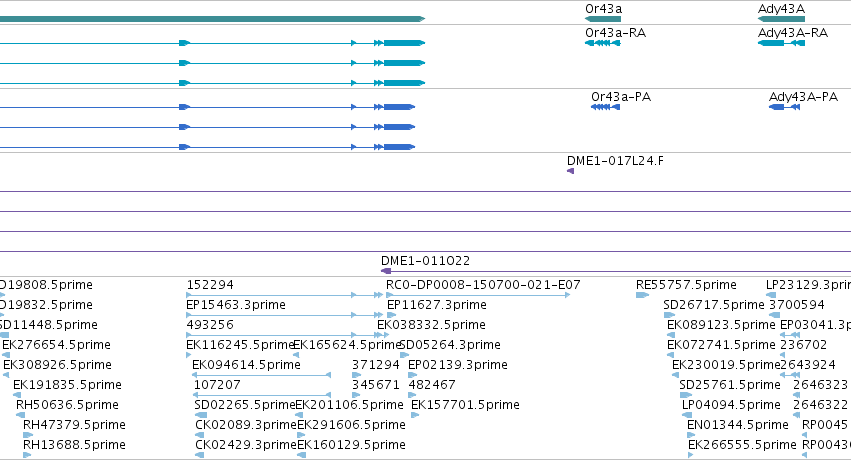Click the RH47379.5prime label
Screen dimensions: 851x460
(x=74, y=425)
